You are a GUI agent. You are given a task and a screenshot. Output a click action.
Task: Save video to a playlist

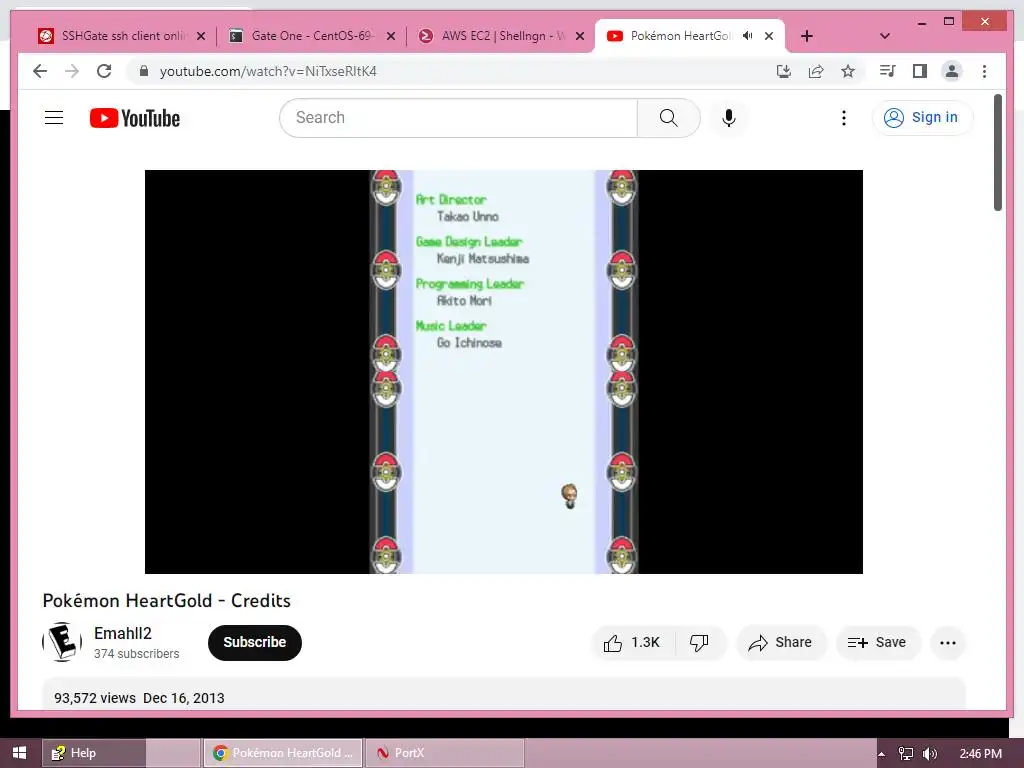click(878, 643)
